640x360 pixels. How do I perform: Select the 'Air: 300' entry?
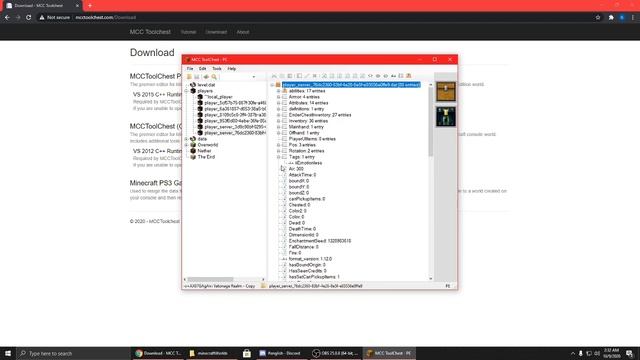point(296,169)
